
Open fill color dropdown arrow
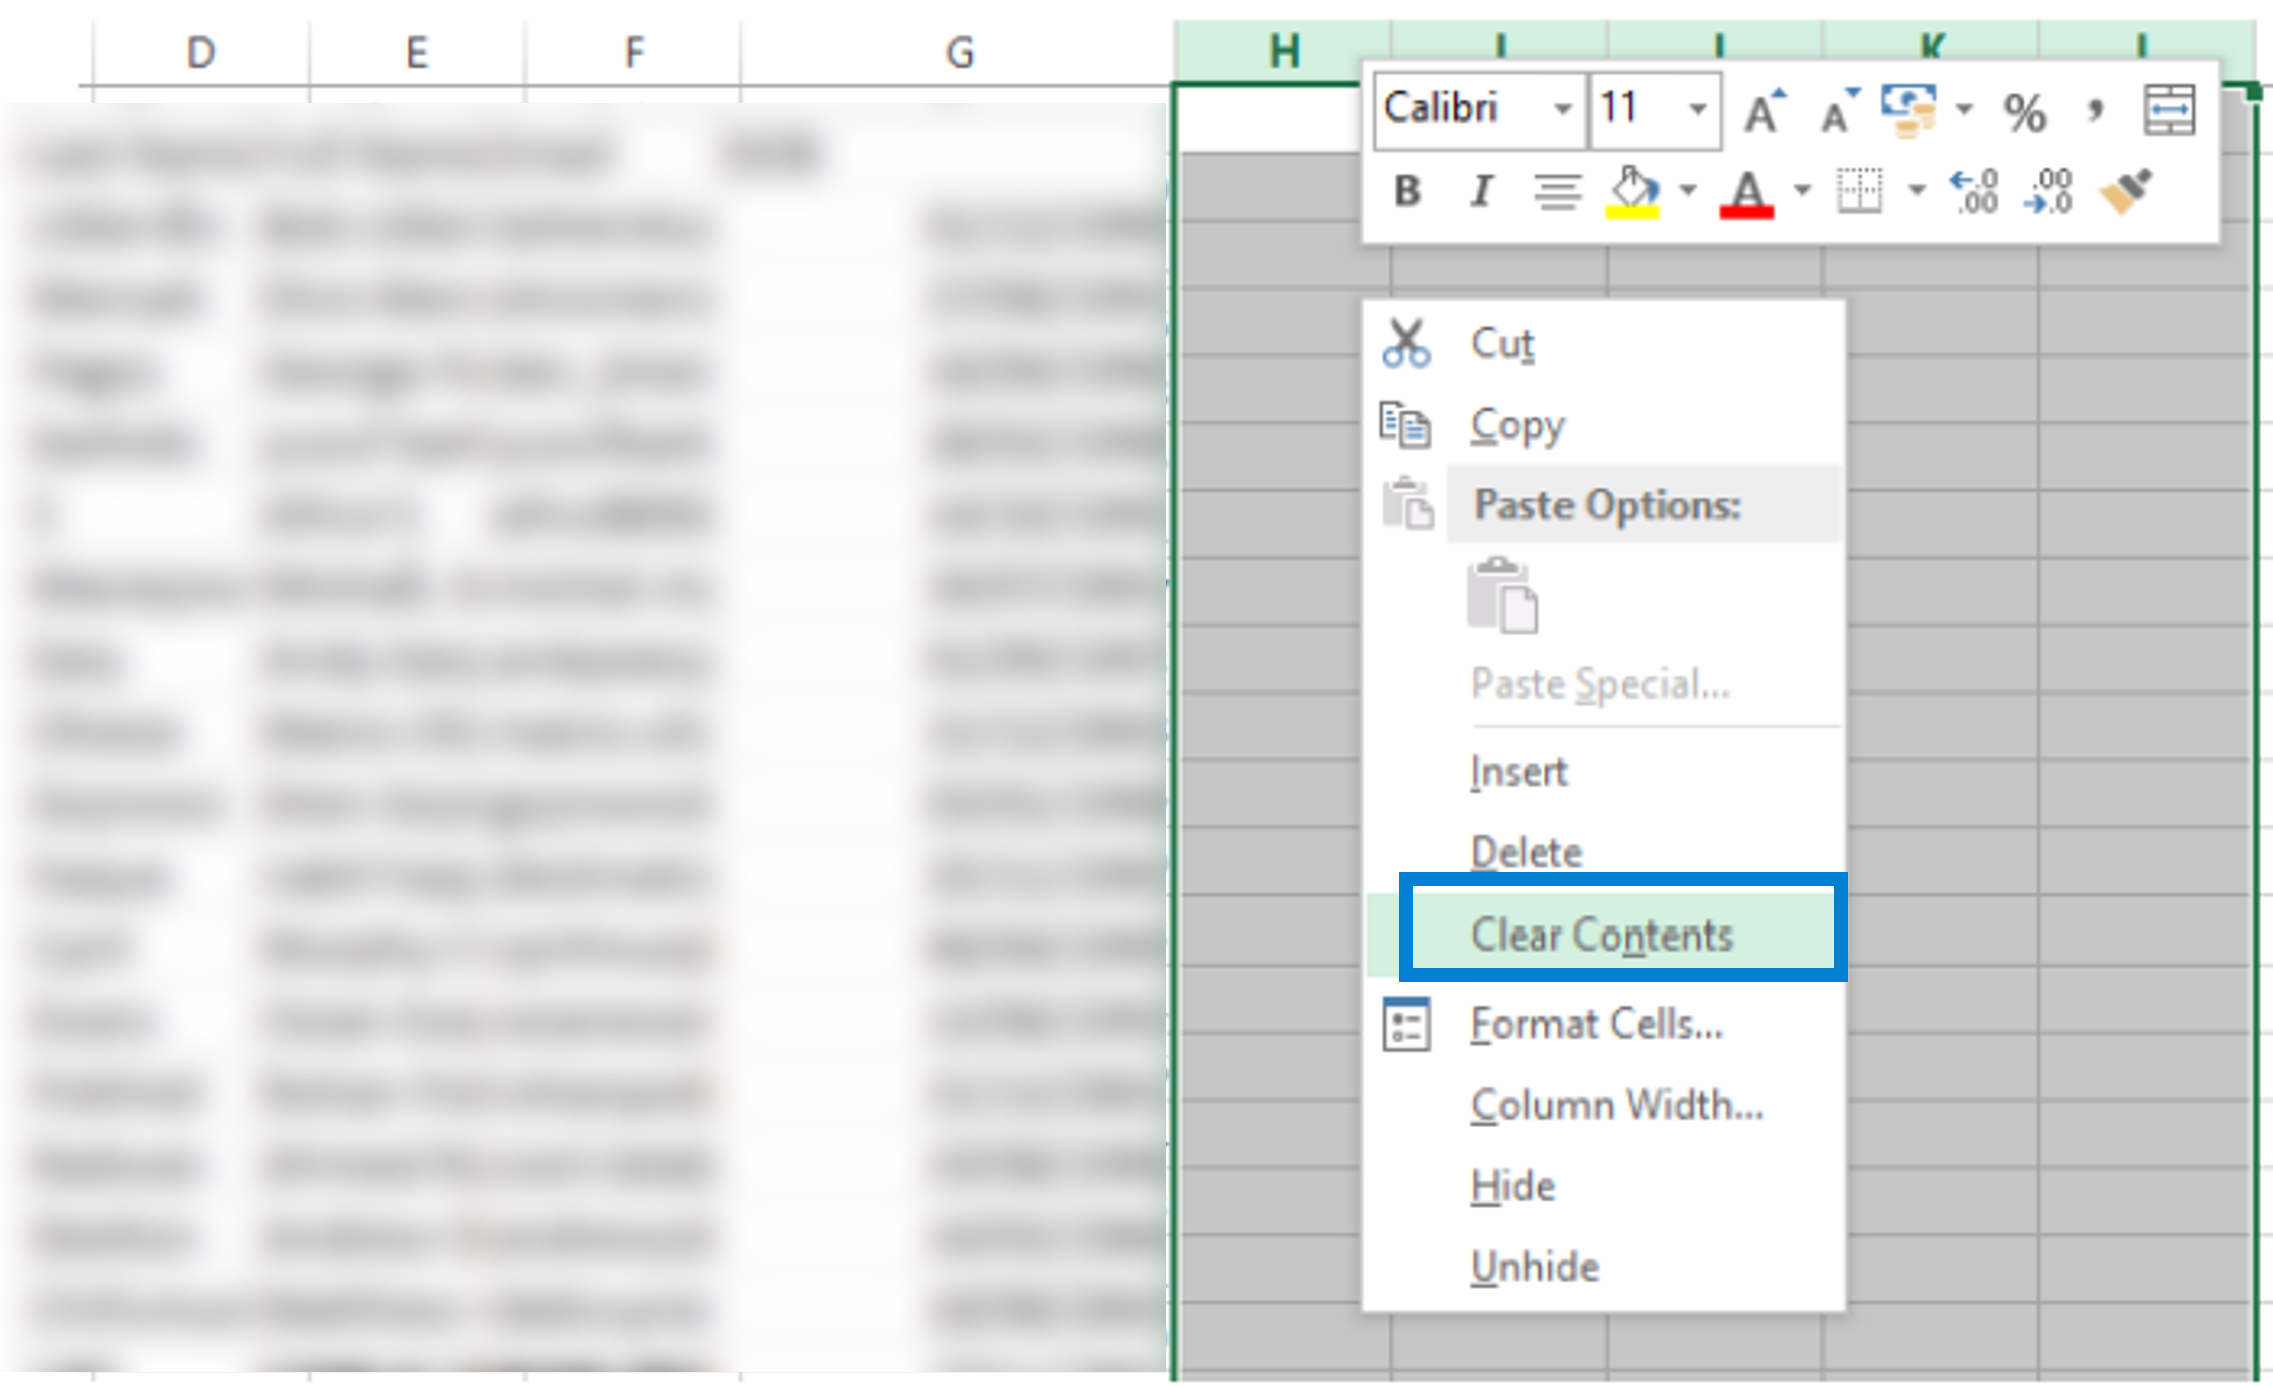coord(1688,189)
